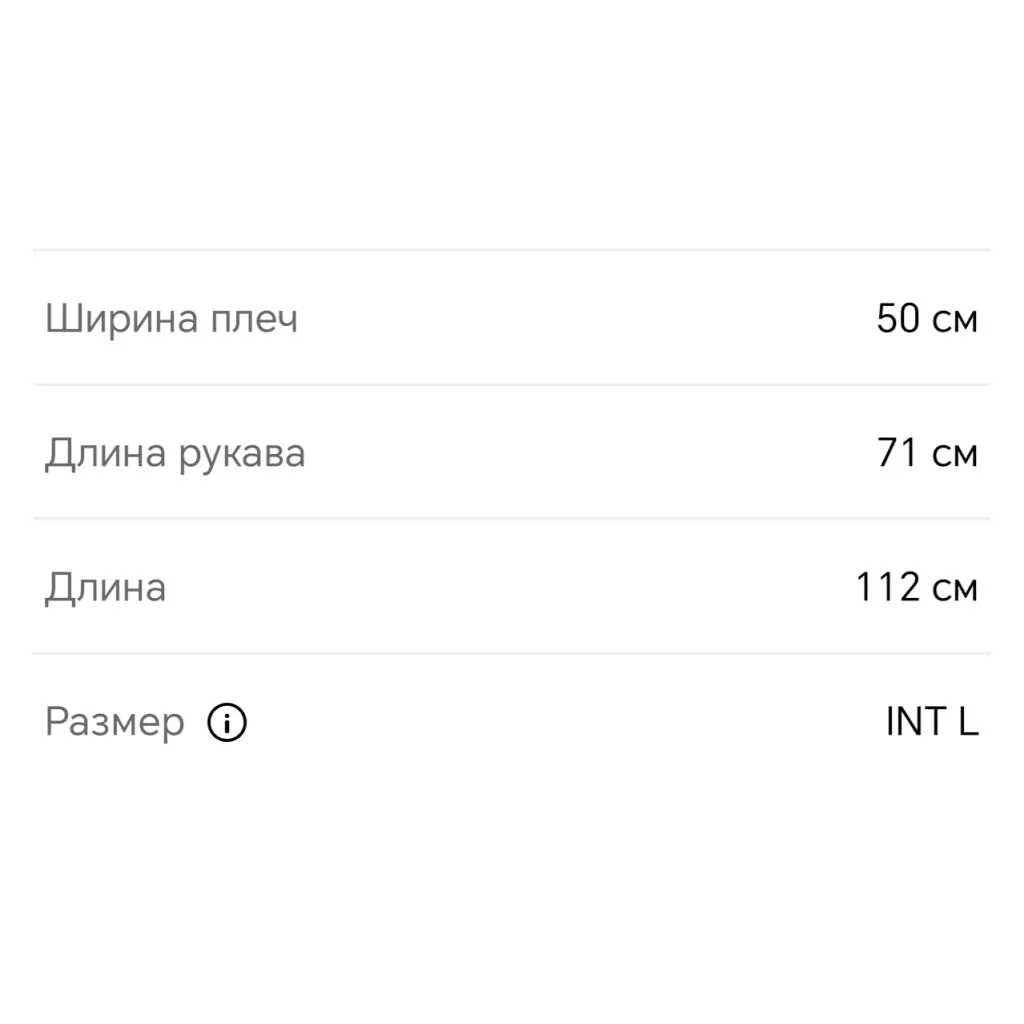
Task: Click the 'Размер' label text
Action: [x=115, y=722]
